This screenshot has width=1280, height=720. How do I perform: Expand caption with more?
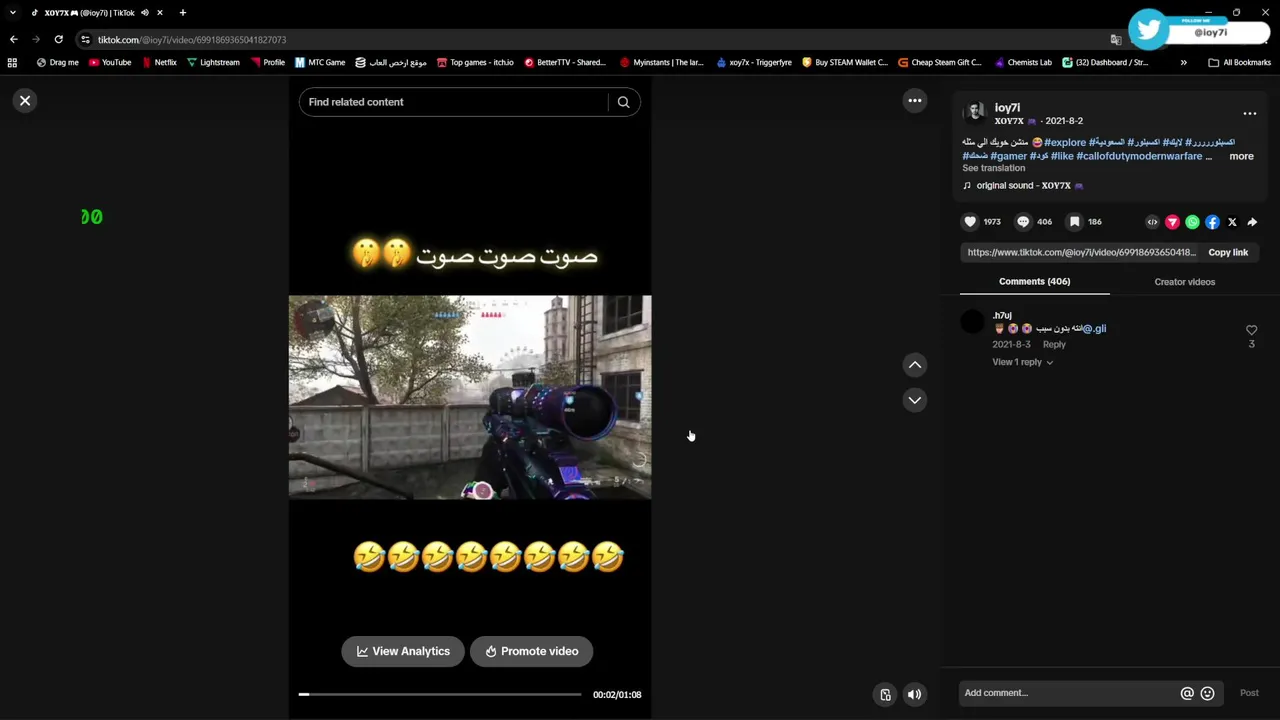pyautogui.click(x=1241, y=156)
